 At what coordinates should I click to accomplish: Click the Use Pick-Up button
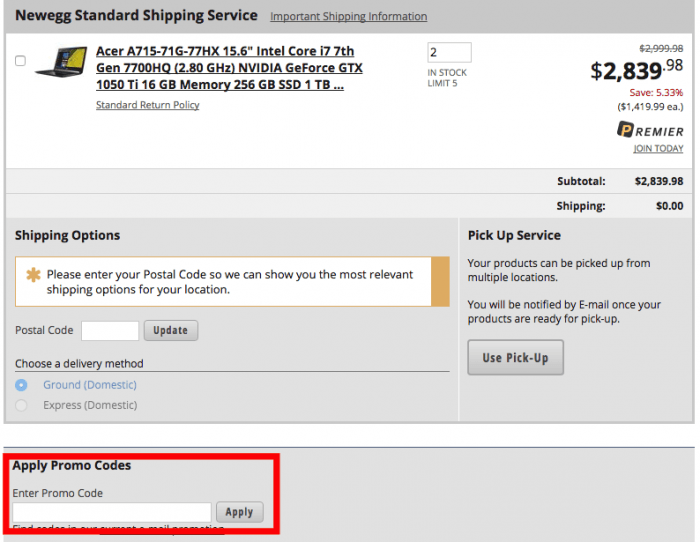click(515, 358)
